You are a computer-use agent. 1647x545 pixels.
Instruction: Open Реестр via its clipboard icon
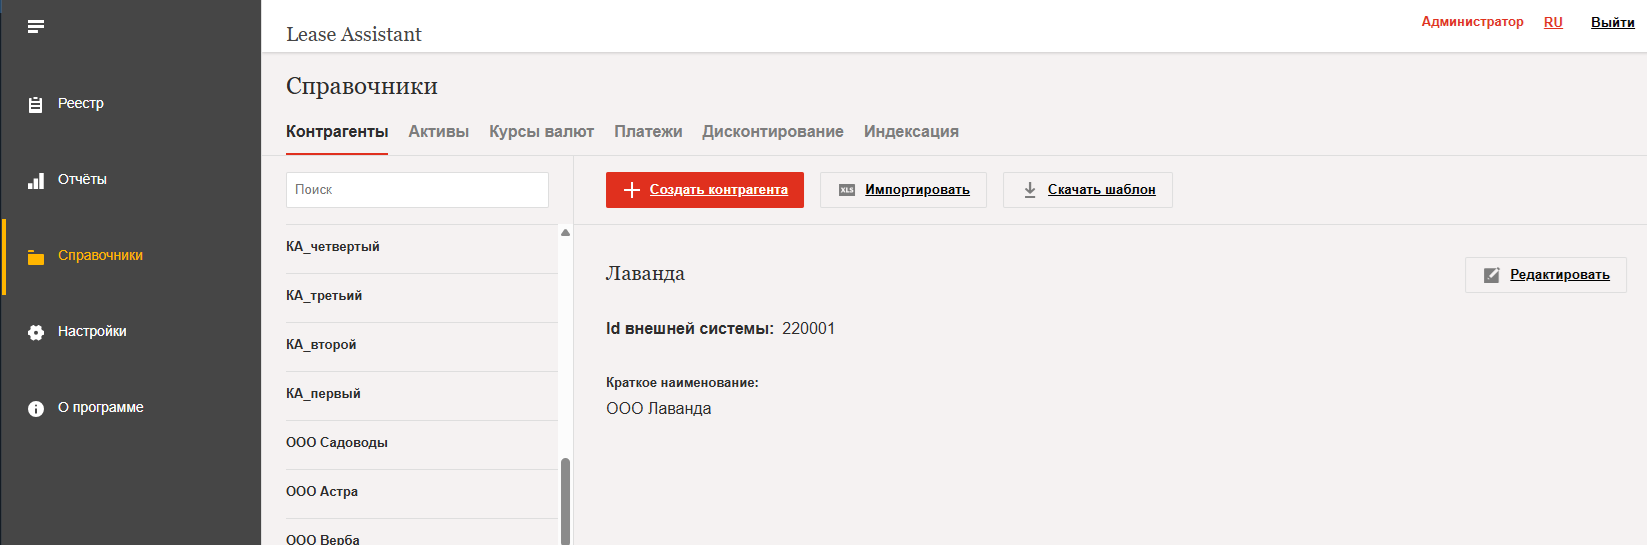click(x=36, y=104)
